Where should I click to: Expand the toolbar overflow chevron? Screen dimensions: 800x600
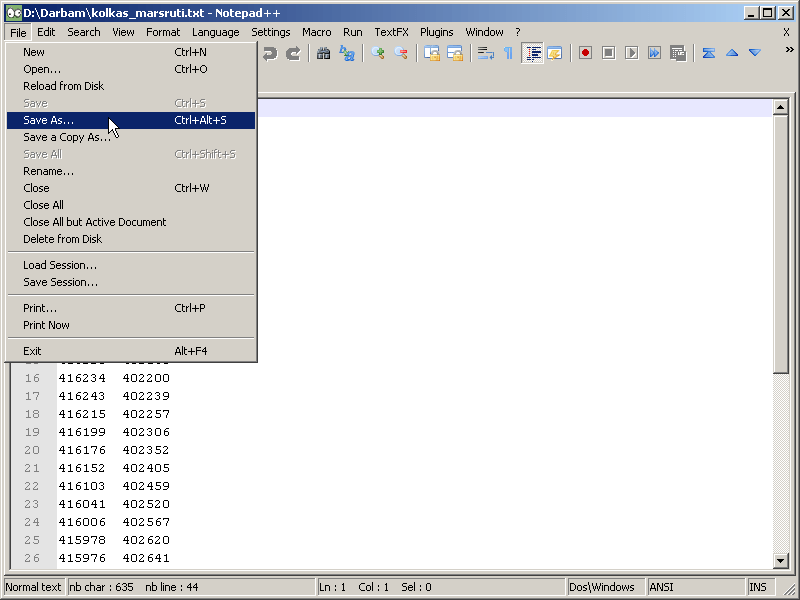[789, 49]
